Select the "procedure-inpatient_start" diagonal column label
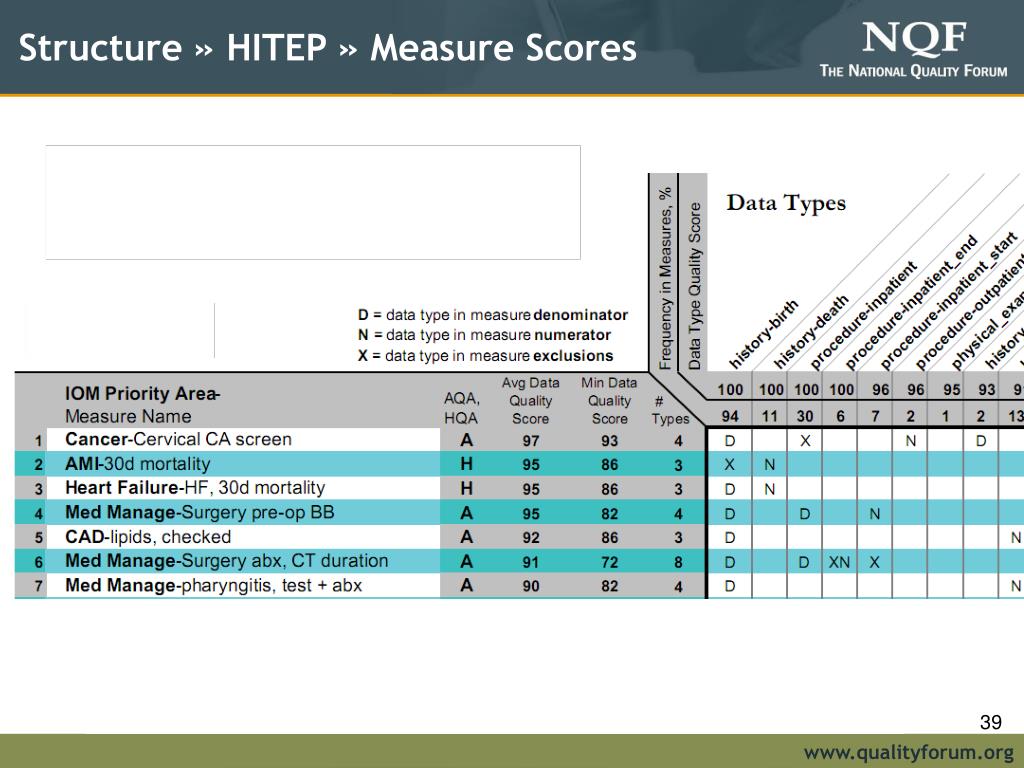 pyautogui.click(x=948, y=300)
